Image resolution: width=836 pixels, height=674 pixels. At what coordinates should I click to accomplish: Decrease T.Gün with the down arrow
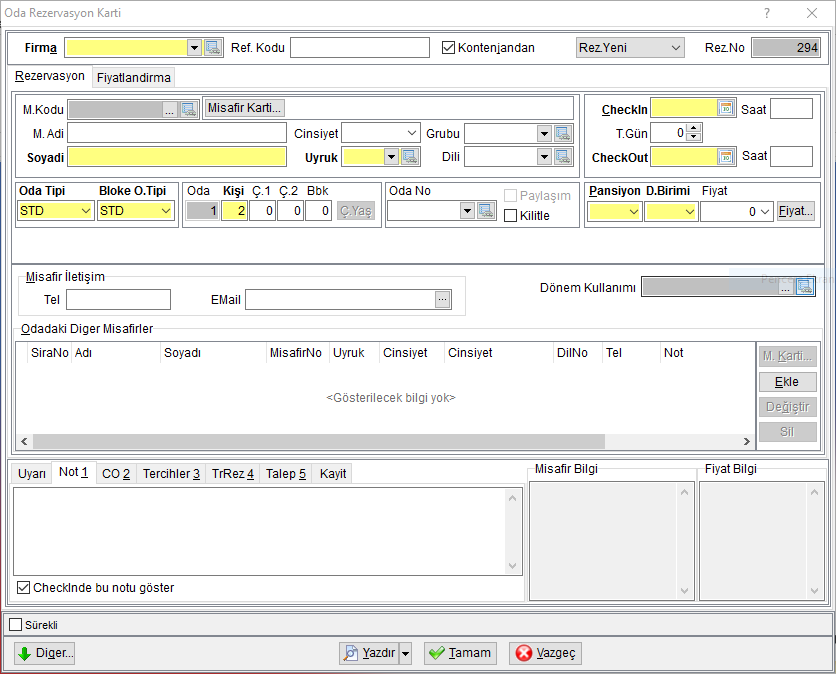pos(693,137)
